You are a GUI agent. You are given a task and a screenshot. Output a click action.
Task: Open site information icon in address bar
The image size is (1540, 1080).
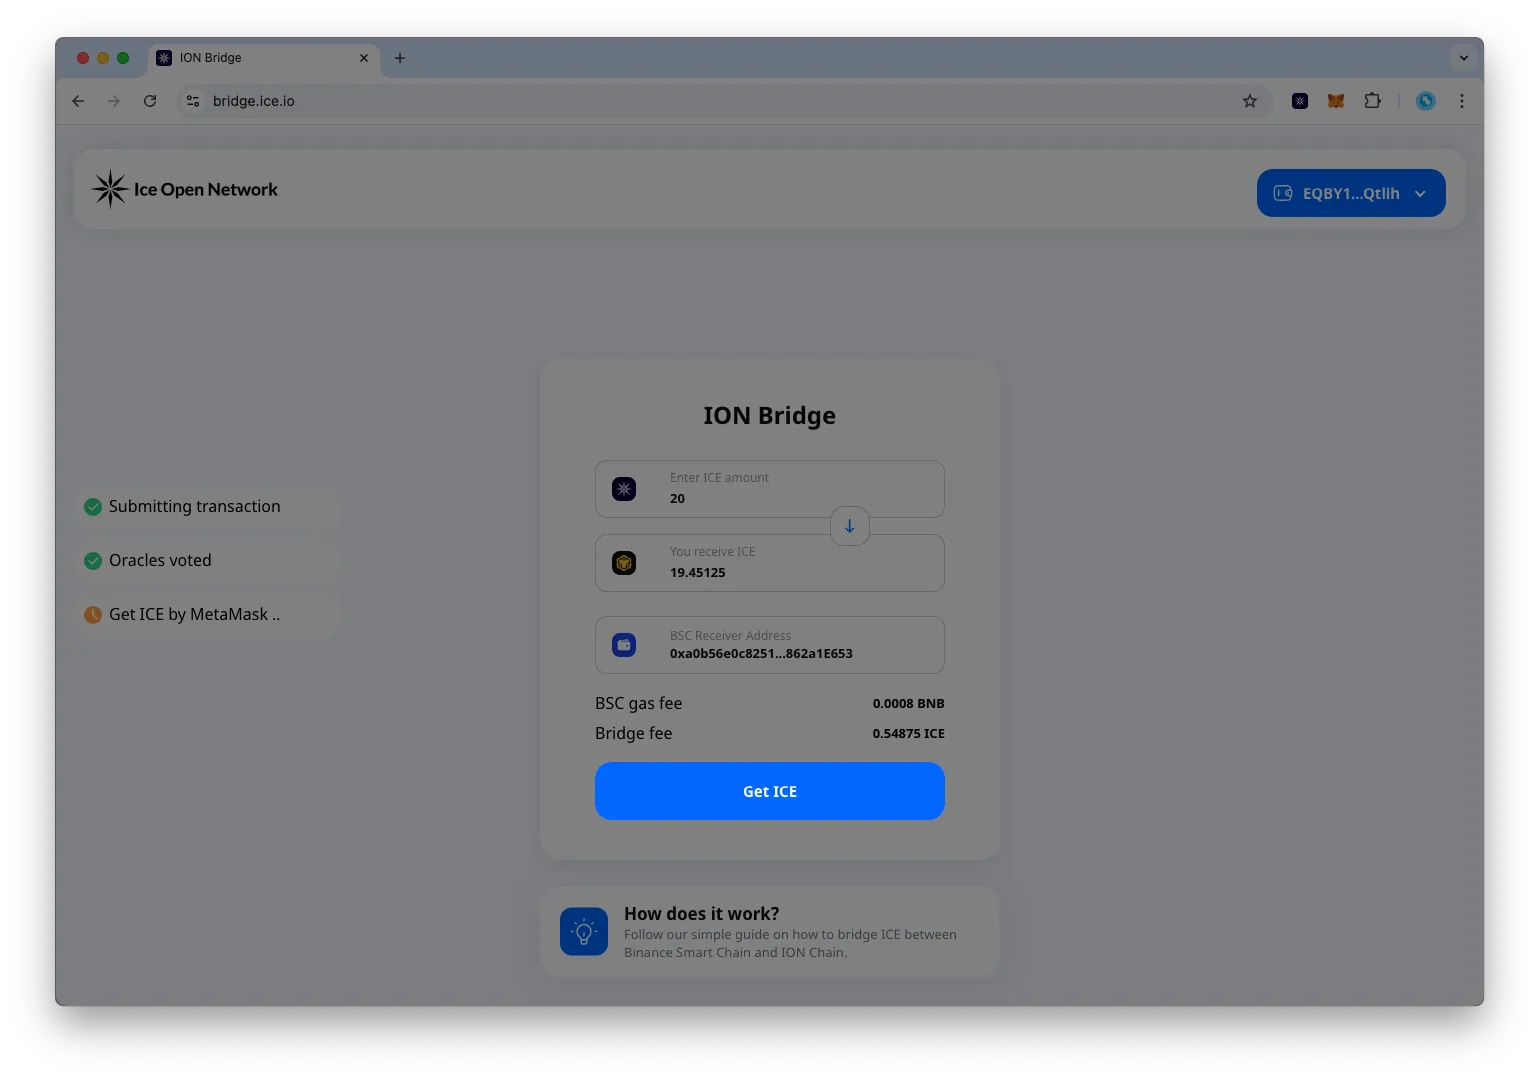coord(193,101)
